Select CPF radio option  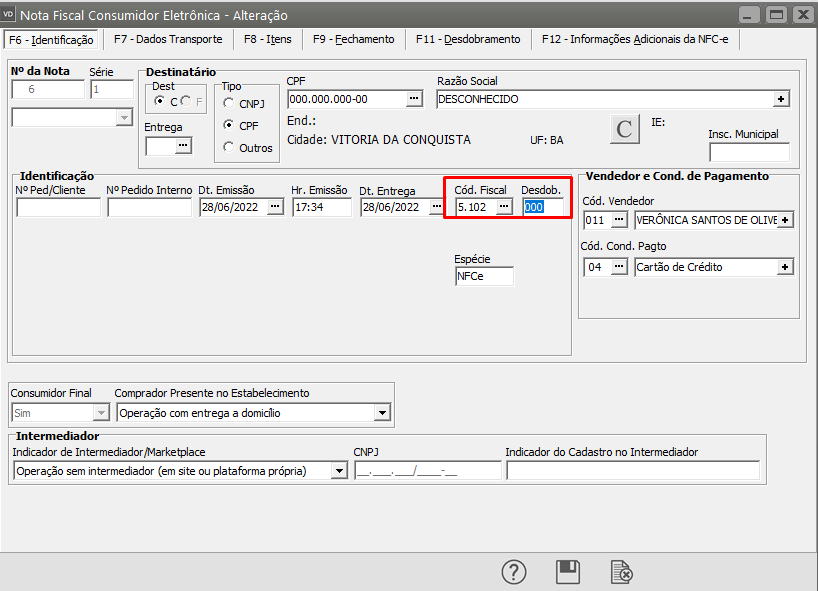(x=229, y=126)
